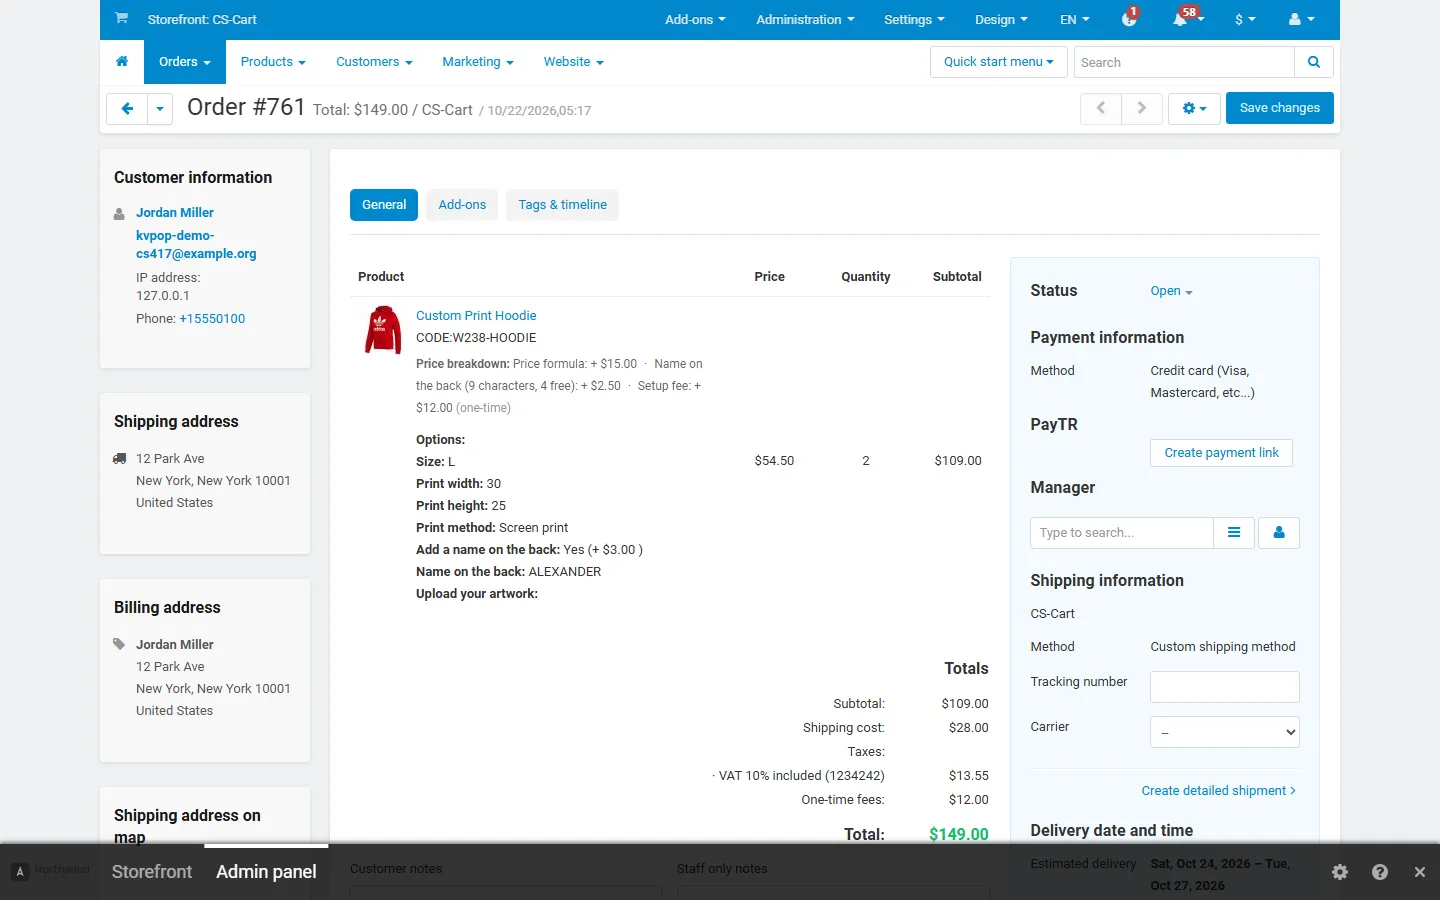Open the Products menu
The width and height of the screenshot is (1440, 900).
click(273, 62)
